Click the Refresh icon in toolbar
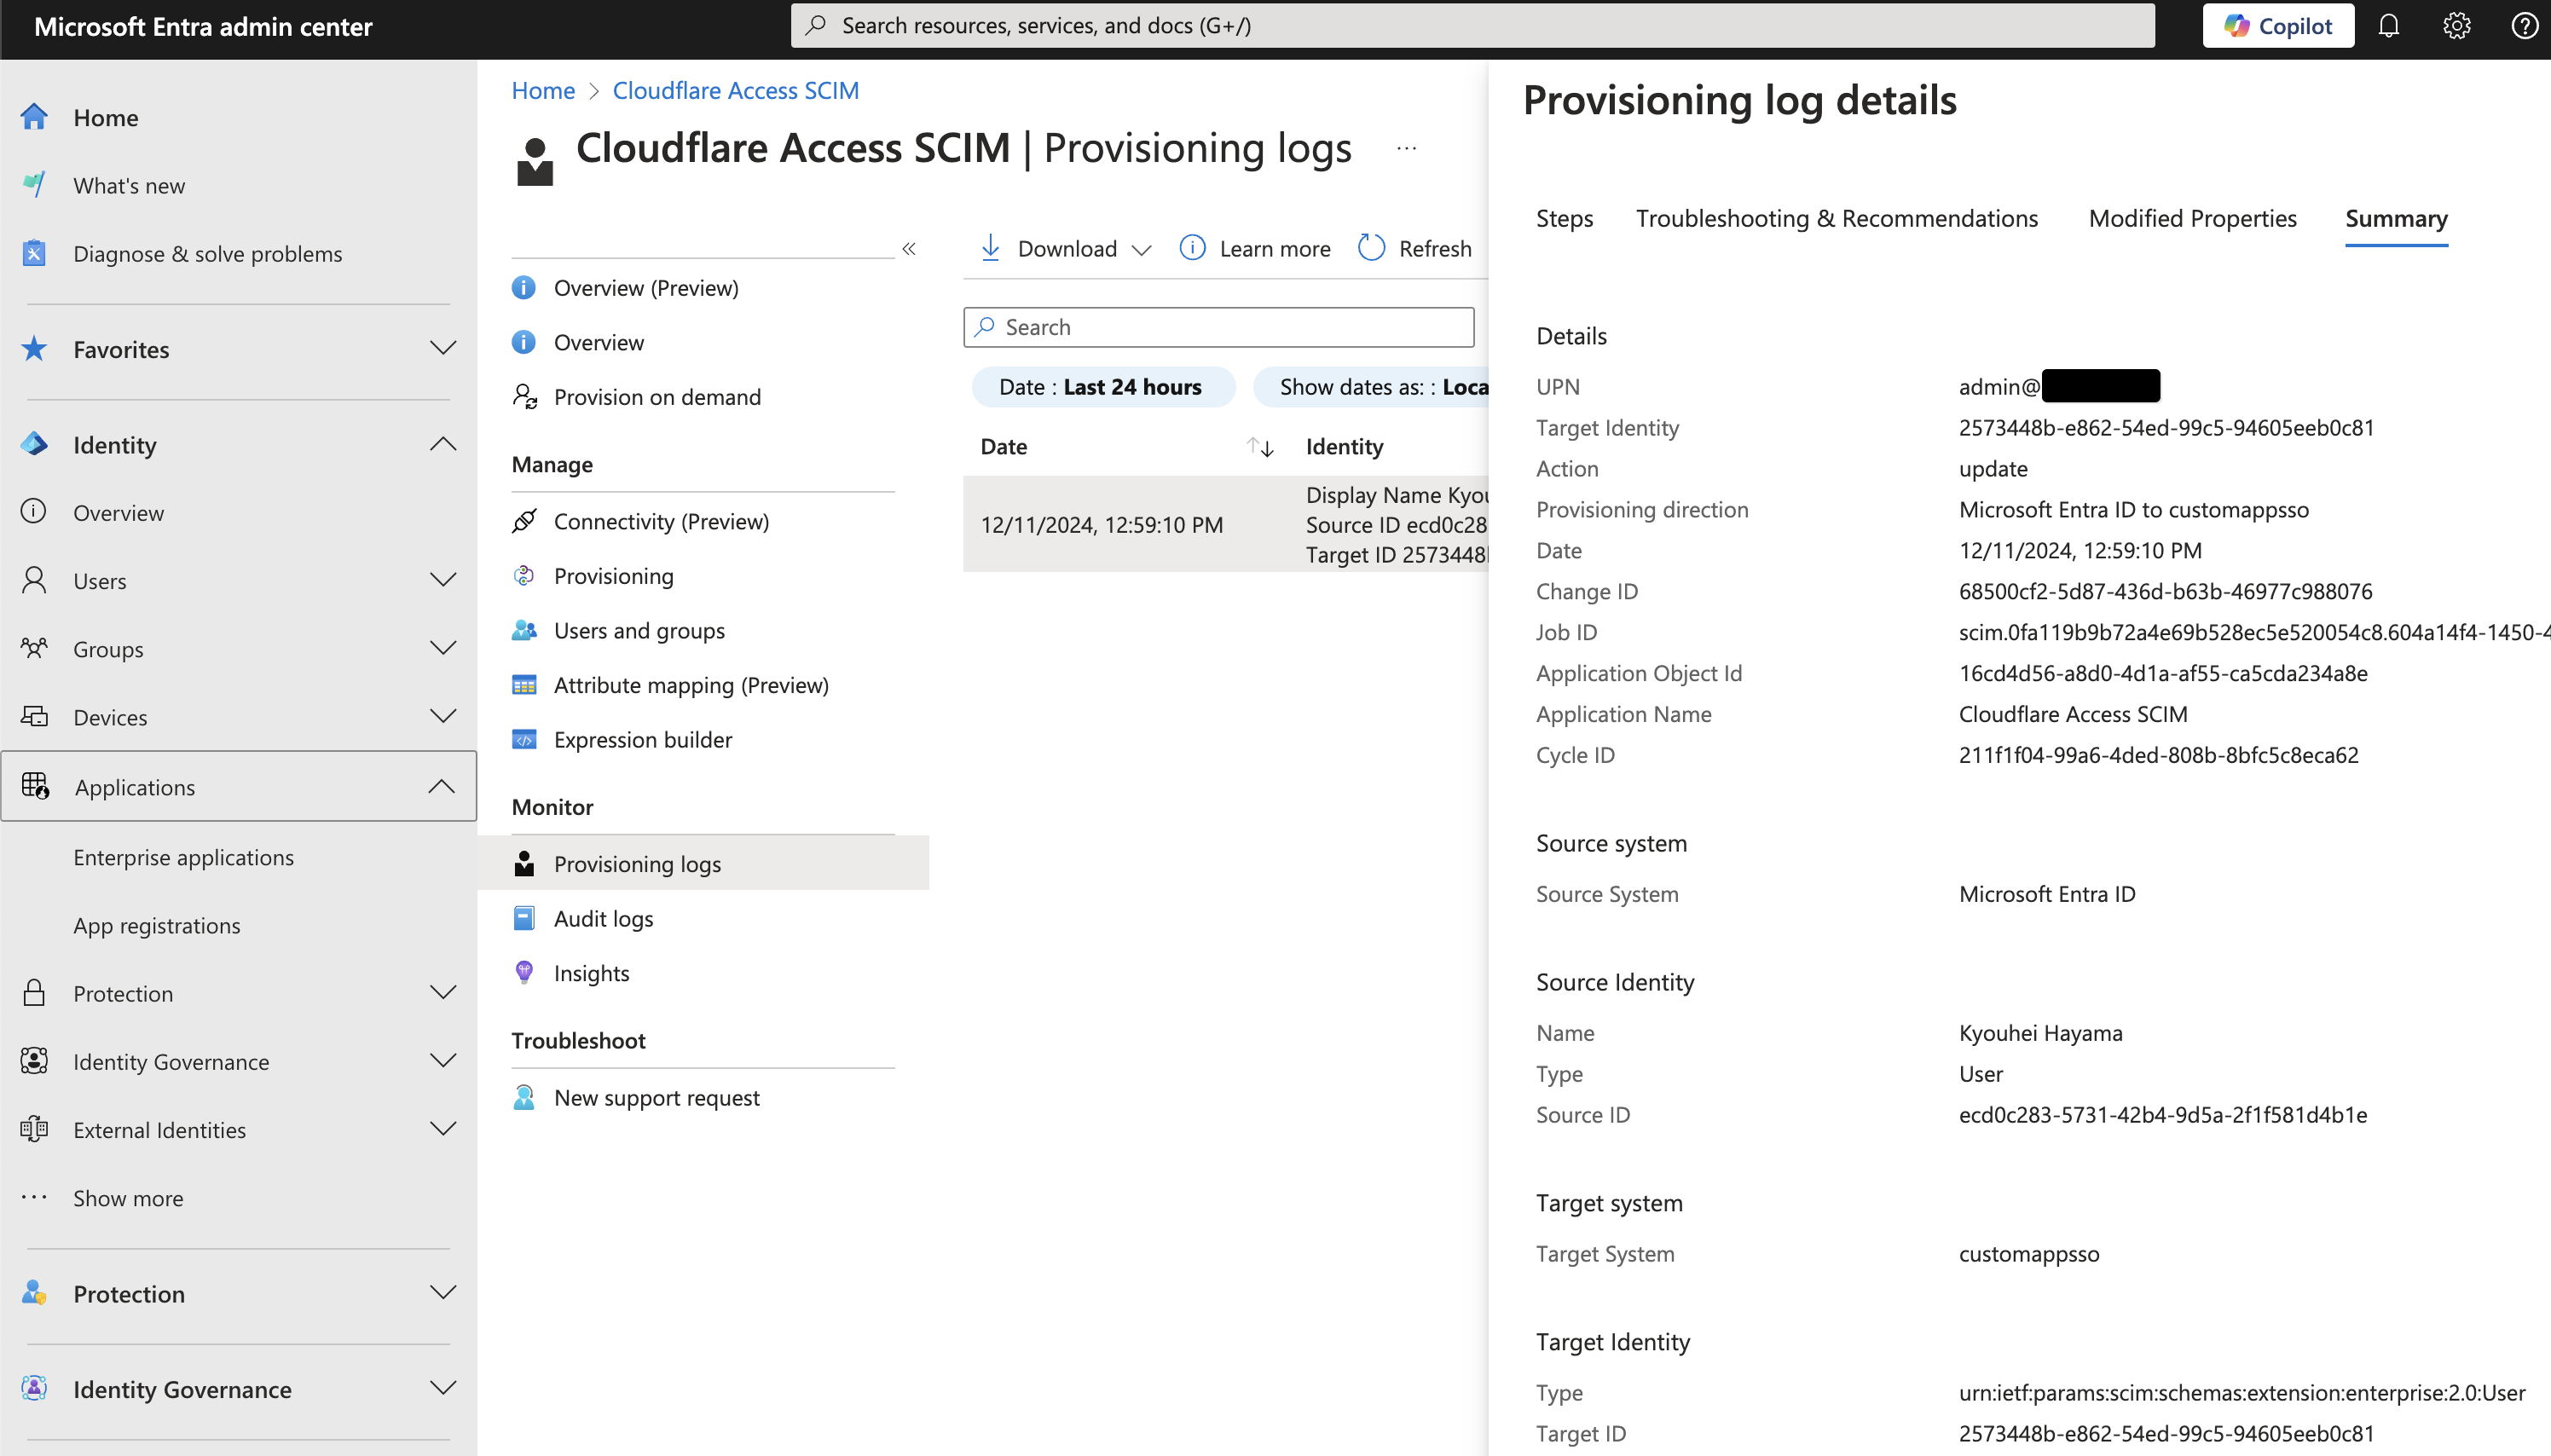The height and width of the screenshot is (1456, 2551). pyautogui.click(x=1372, y=248)
